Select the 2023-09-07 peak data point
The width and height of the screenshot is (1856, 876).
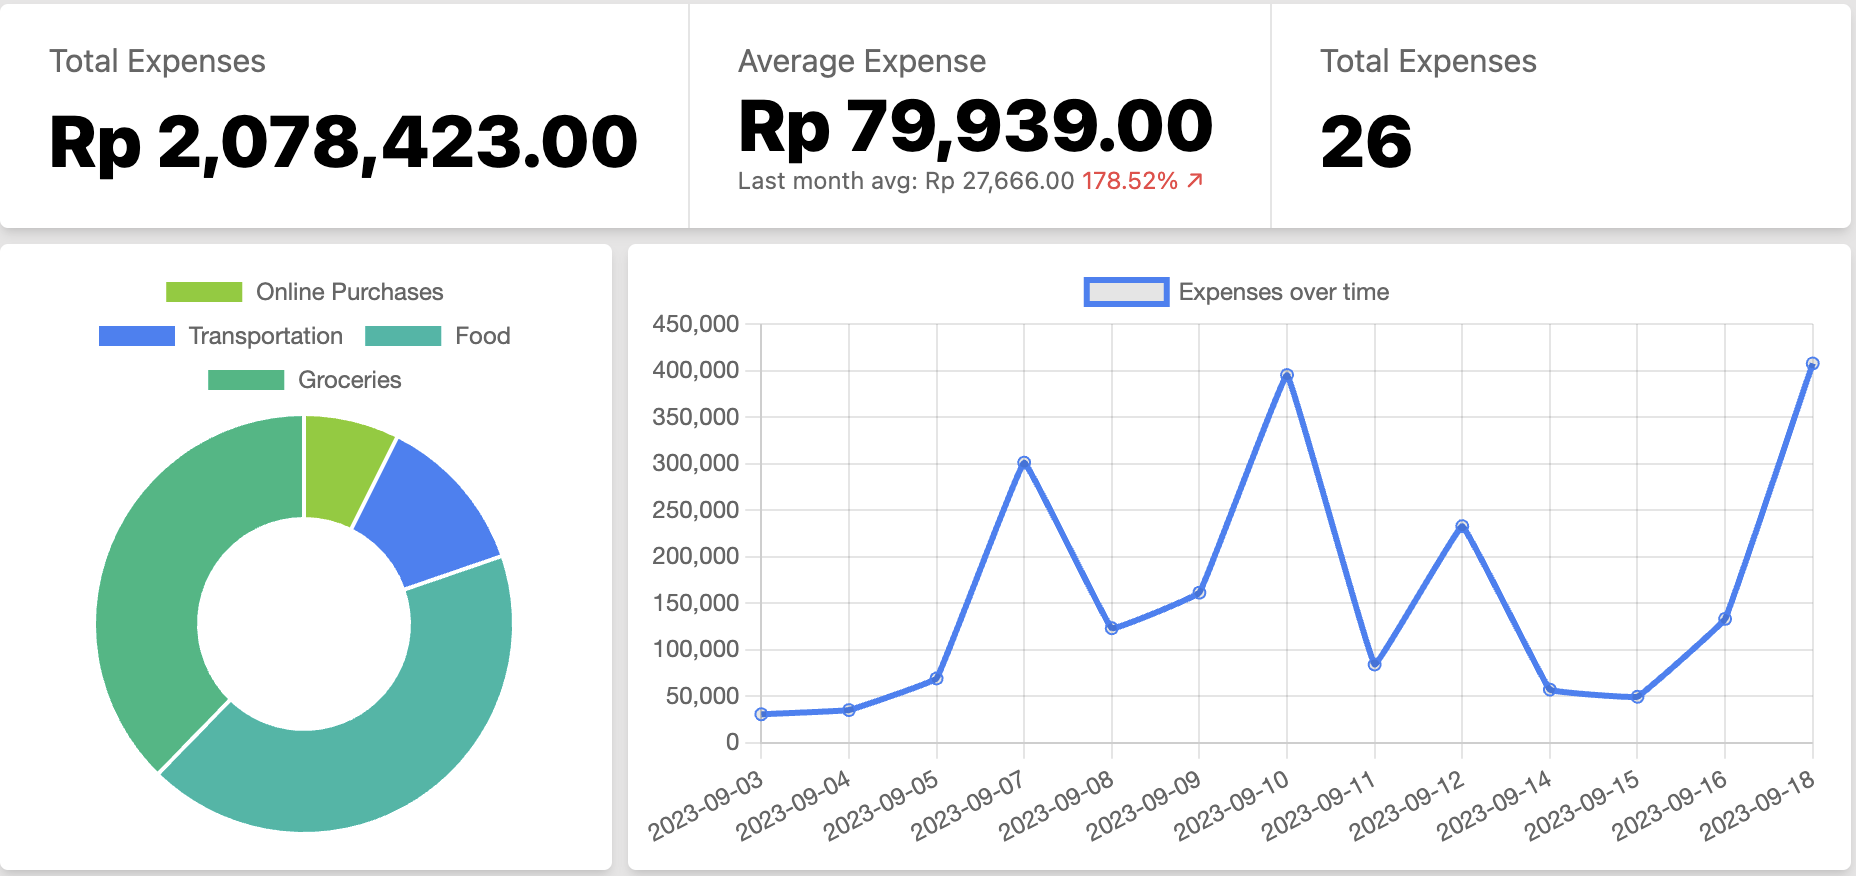point(1024,463)
